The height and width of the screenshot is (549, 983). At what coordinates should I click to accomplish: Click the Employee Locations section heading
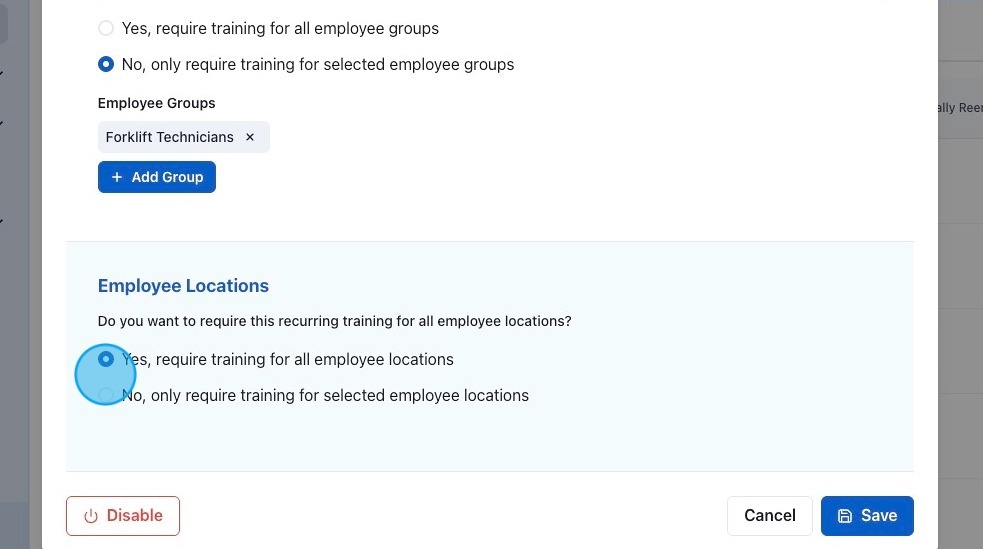pos(183,286)
